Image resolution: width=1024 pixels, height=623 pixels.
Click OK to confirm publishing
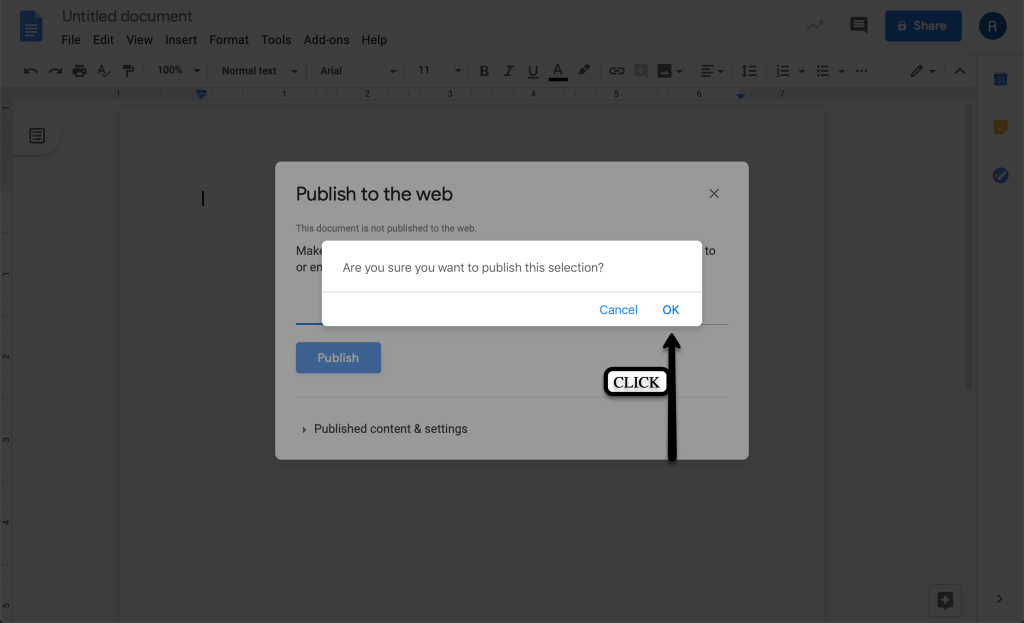(x=670, y=310)
